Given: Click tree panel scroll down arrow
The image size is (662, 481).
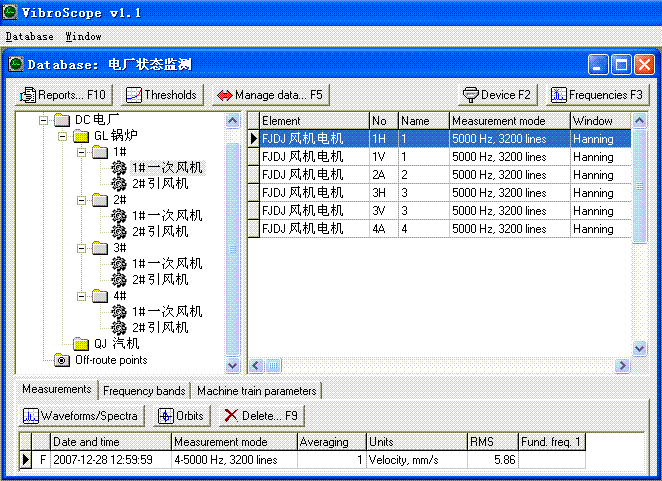Looking at the screenshot, I should (233, 365).
